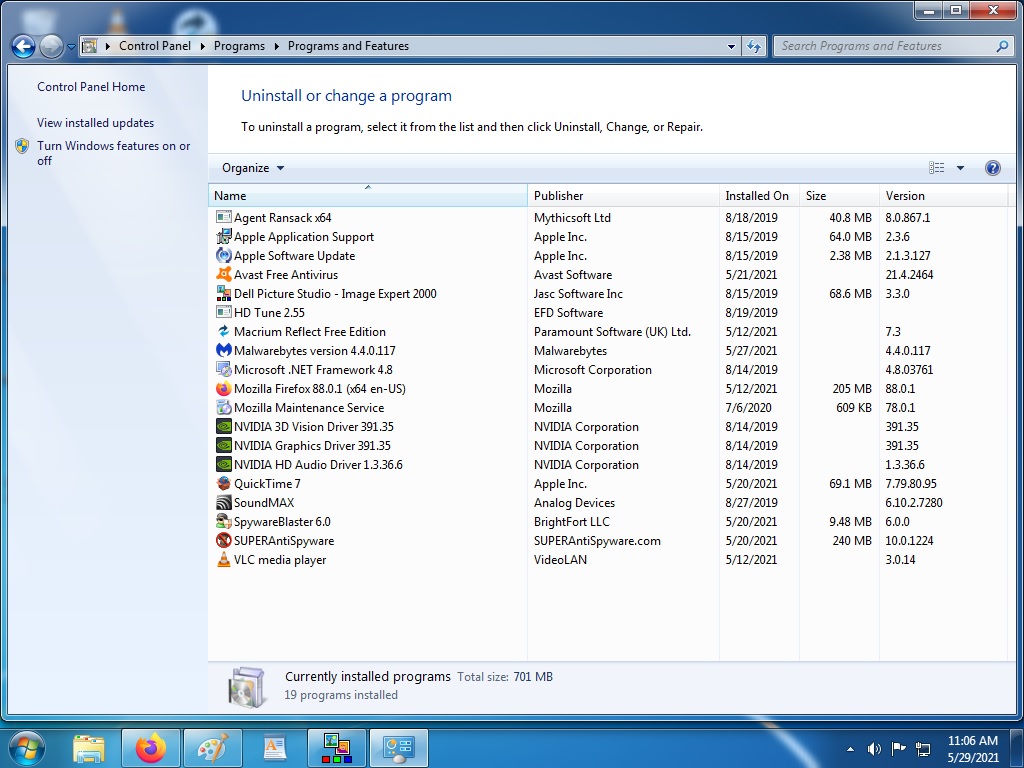Viewport: 1024px width, 768px height.
Task: Show hidden tray icons arrow
Action: 850,749
